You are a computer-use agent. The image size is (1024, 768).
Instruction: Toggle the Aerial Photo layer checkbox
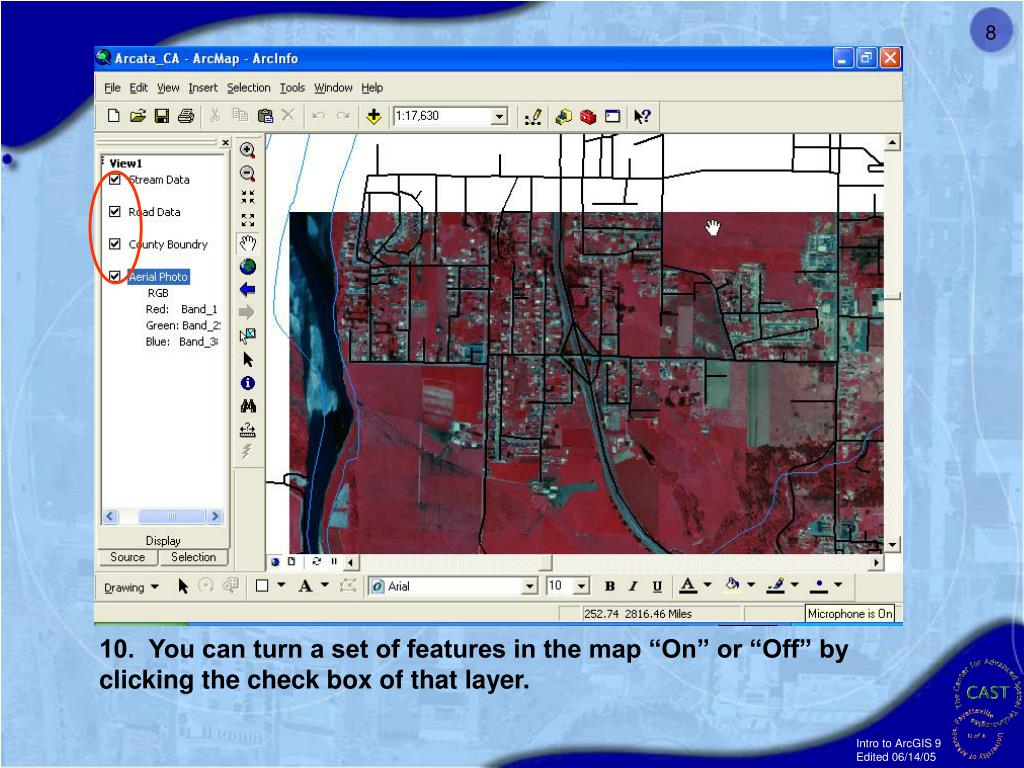(x=115, y=276)
